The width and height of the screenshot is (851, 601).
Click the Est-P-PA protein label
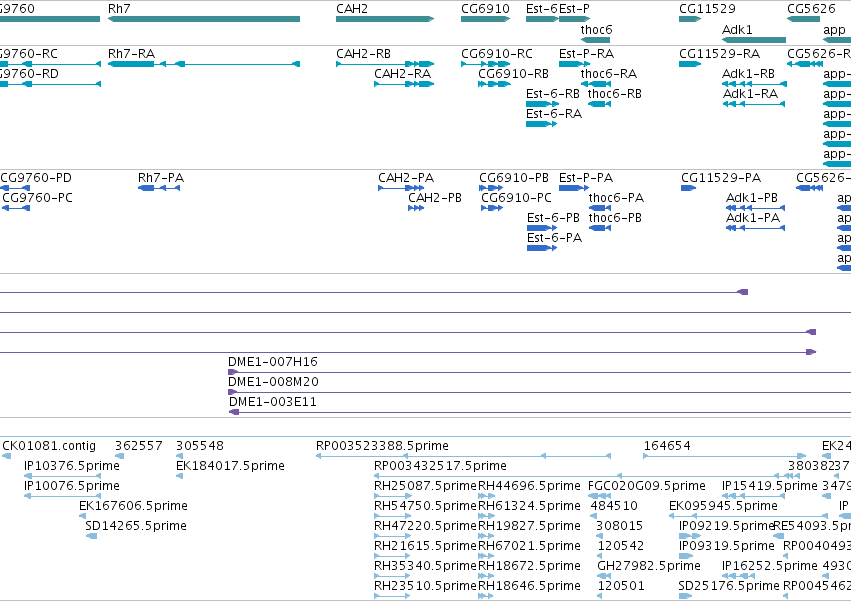pyautogui.click(x=586, y=178)
